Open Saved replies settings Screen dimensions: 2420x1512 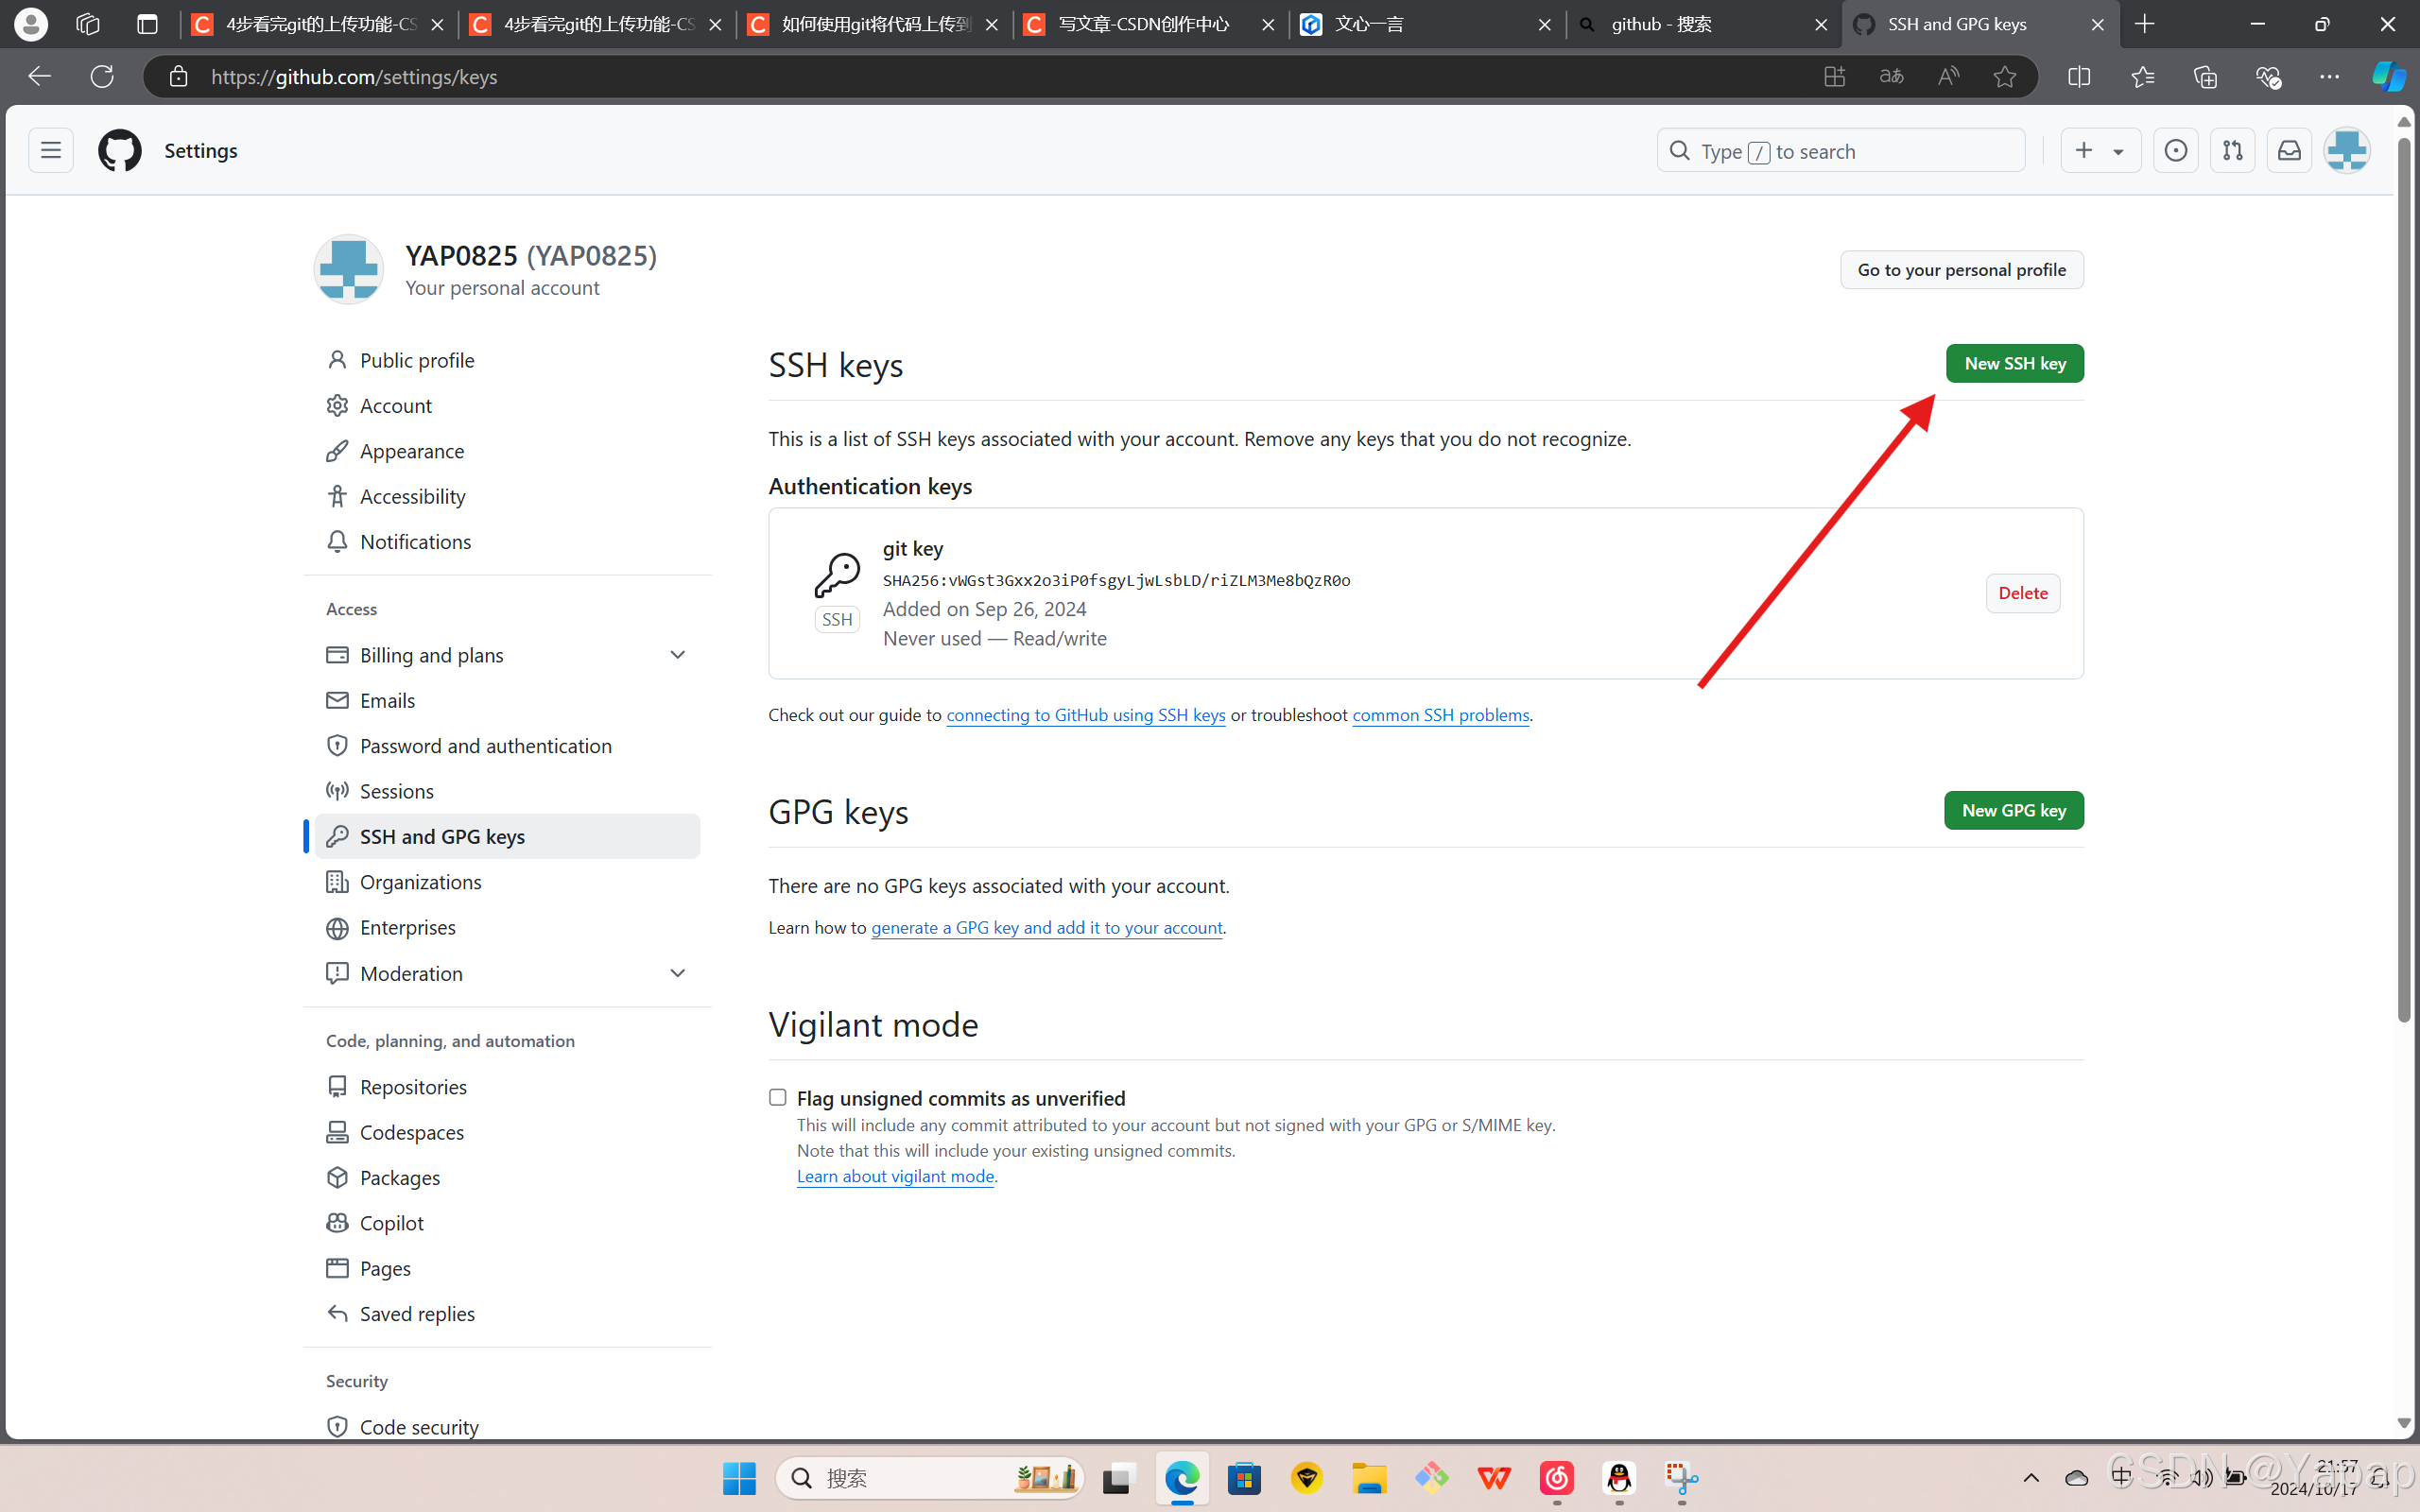click(507, 1314)
